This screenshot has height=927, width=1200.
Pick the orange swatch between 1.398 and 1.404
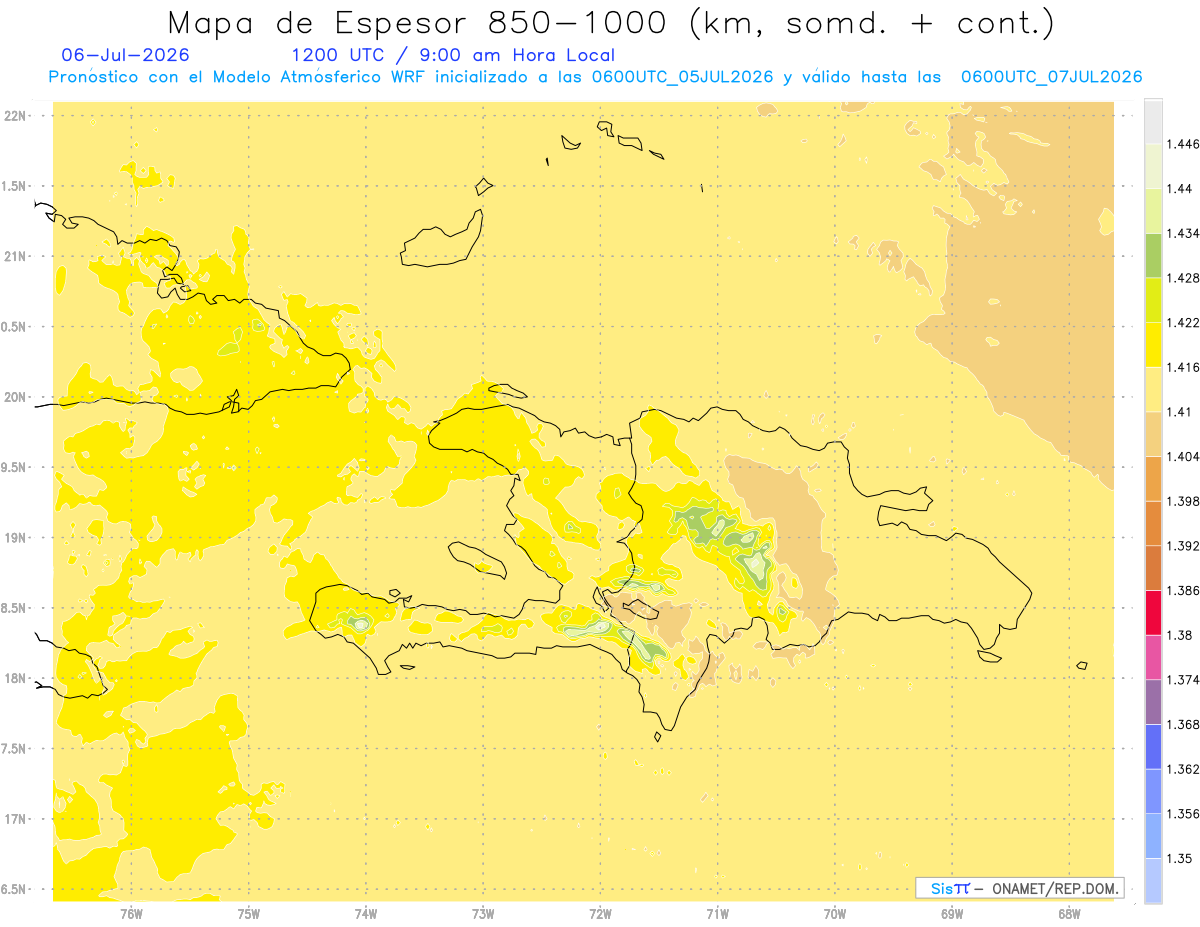[1153, 478]
